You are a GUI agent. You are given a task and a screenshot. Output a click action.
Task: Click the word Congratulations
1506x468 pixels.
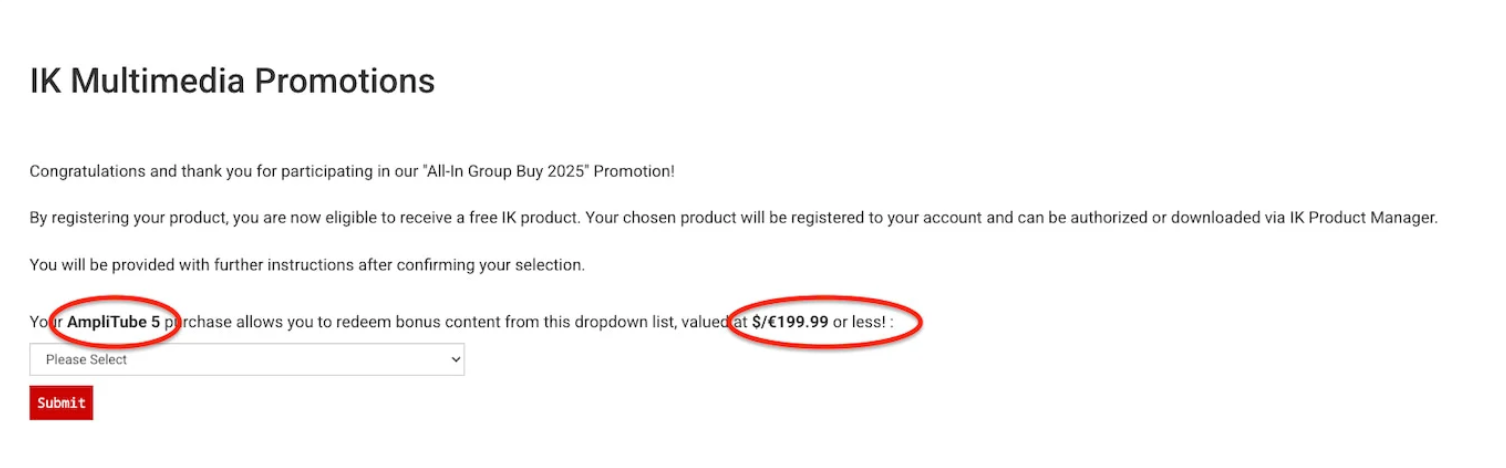(87, 171)
